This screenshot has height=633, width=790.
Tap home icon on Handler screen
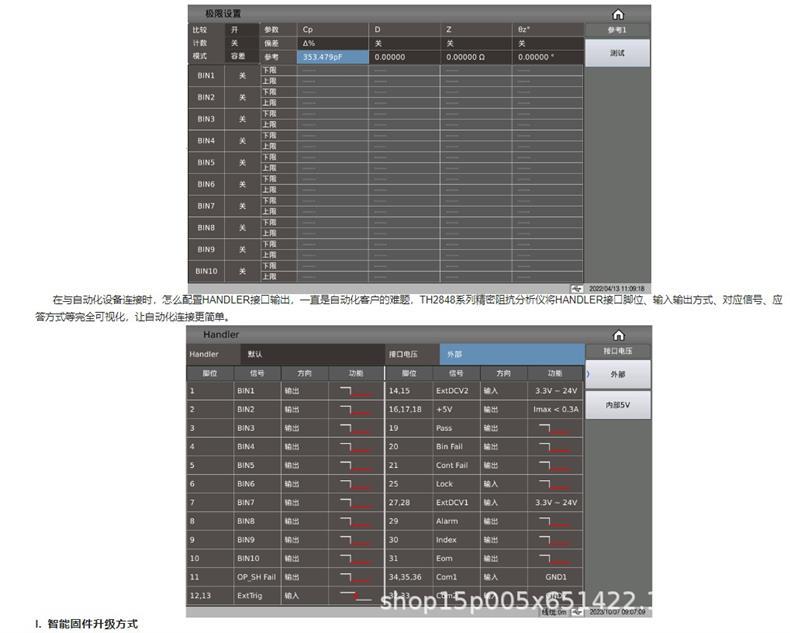[618, 335]
